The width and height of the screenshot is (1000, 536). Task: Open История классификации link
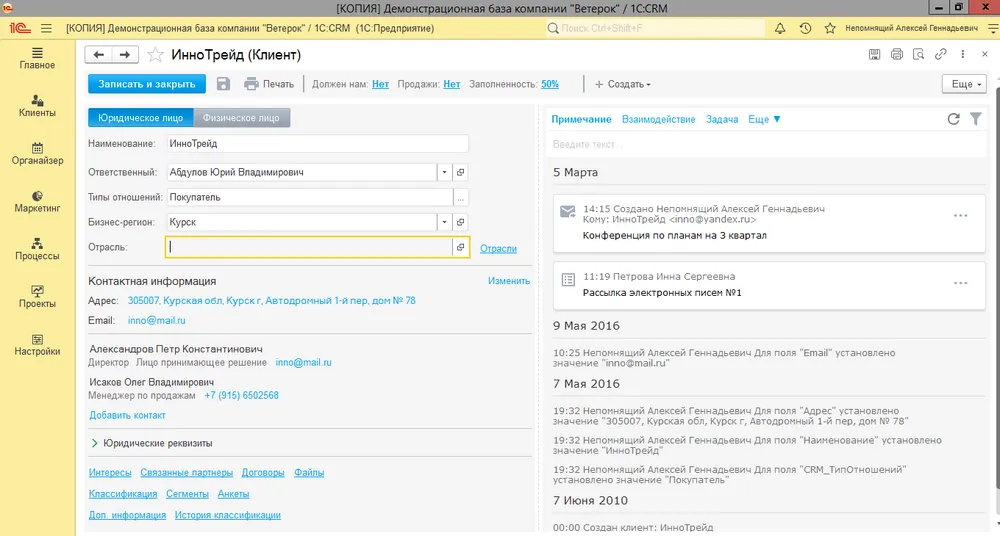228,515
